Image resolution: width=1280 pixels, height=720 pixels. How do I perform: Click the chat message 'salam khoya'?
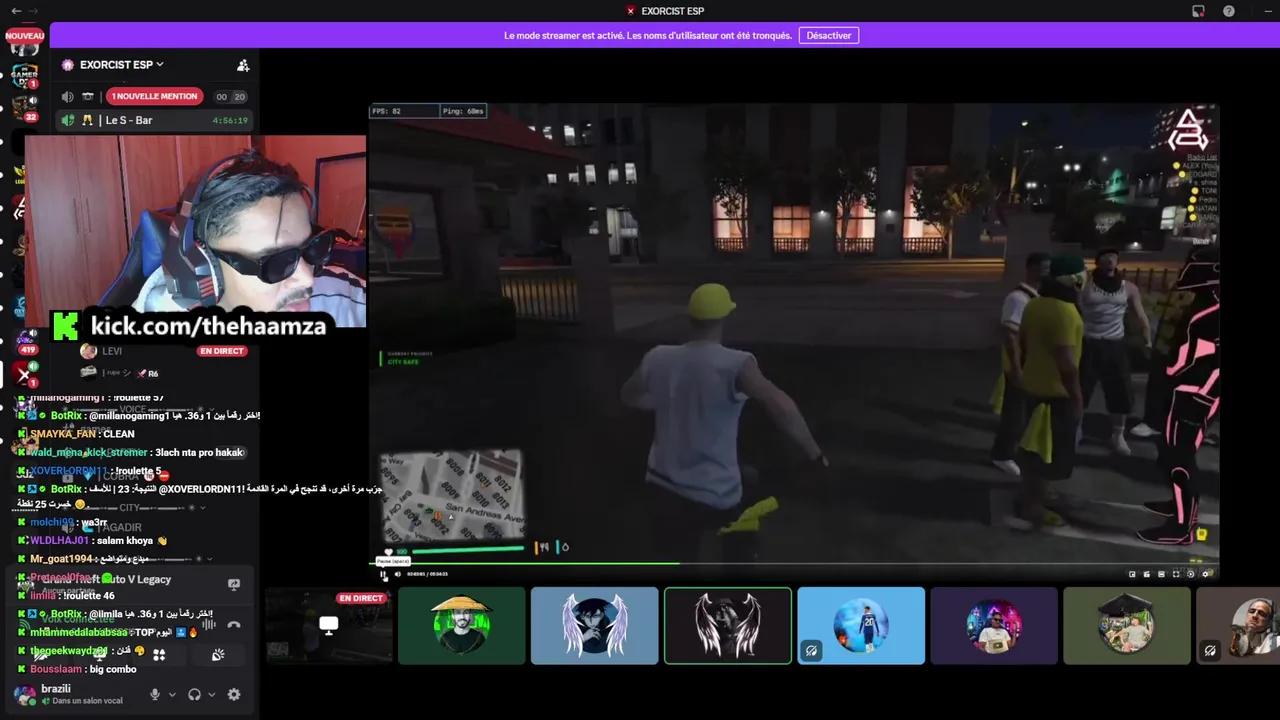pyautogui.click(x=125, y=540)
